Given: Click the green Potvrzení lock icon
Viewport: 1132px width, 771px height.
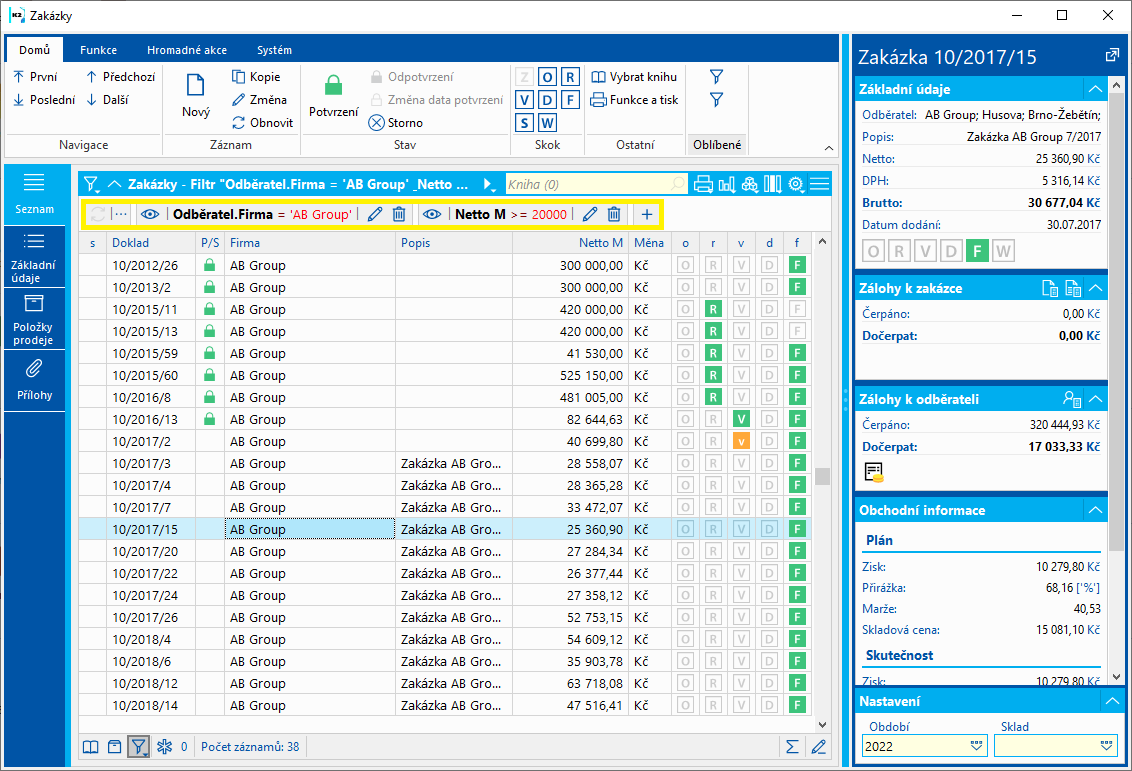Looking at the screenshot, I should click(333, 87).
